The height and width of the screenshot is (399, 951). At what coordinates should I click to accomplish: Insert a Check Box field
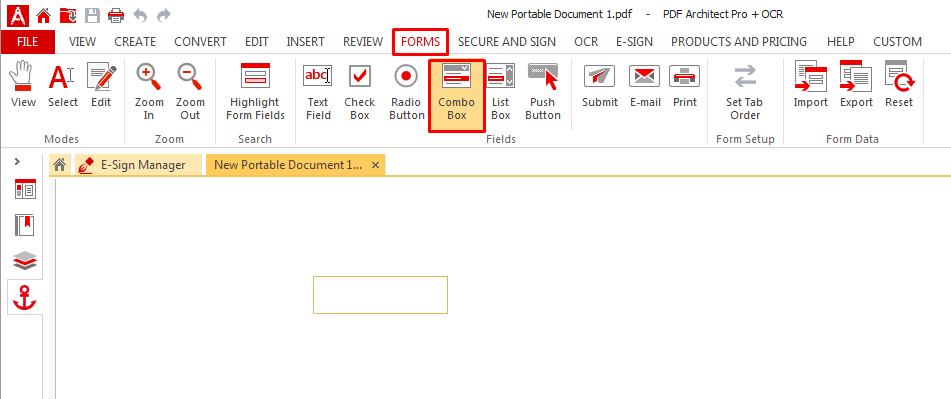[360, 92]
